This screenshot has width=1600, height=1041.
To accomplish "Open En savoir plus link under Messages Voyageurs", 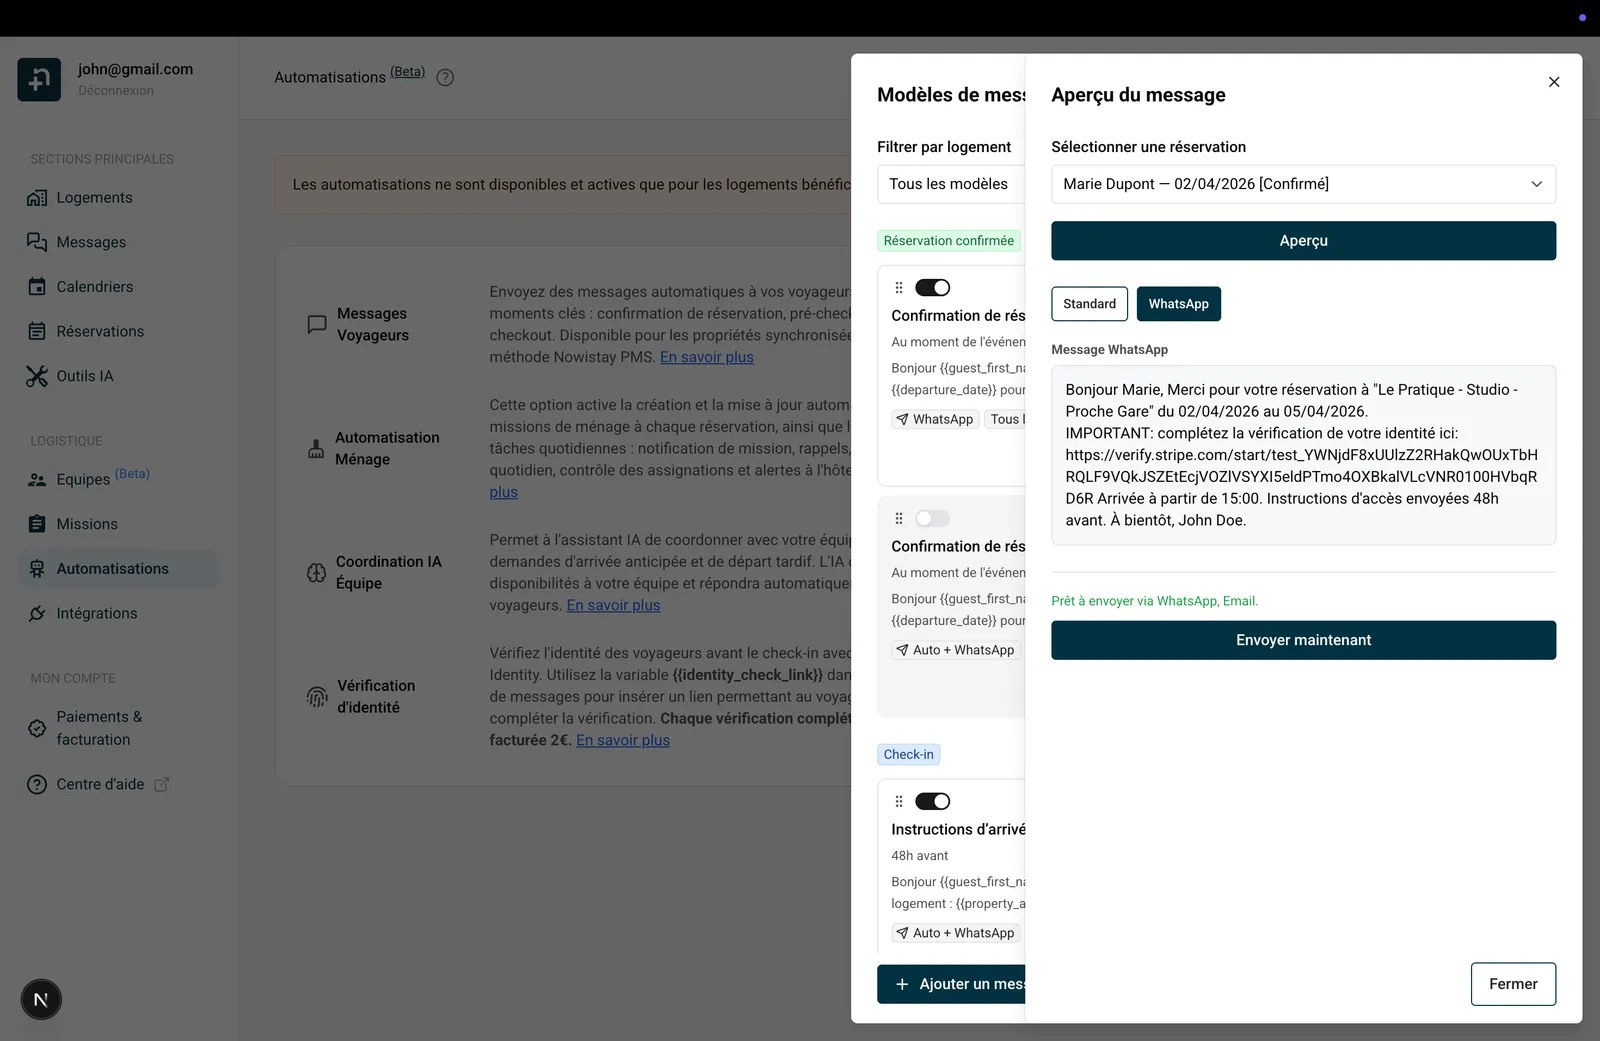I will tap(706, 357).
